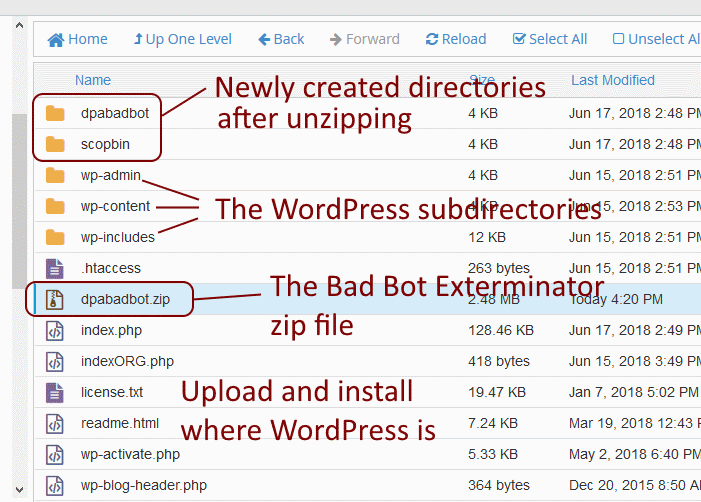This screenshot has height=502, width=701.
Task: Click the 5.33 KB size of wp-activate.php
Action: pos(493,454)
